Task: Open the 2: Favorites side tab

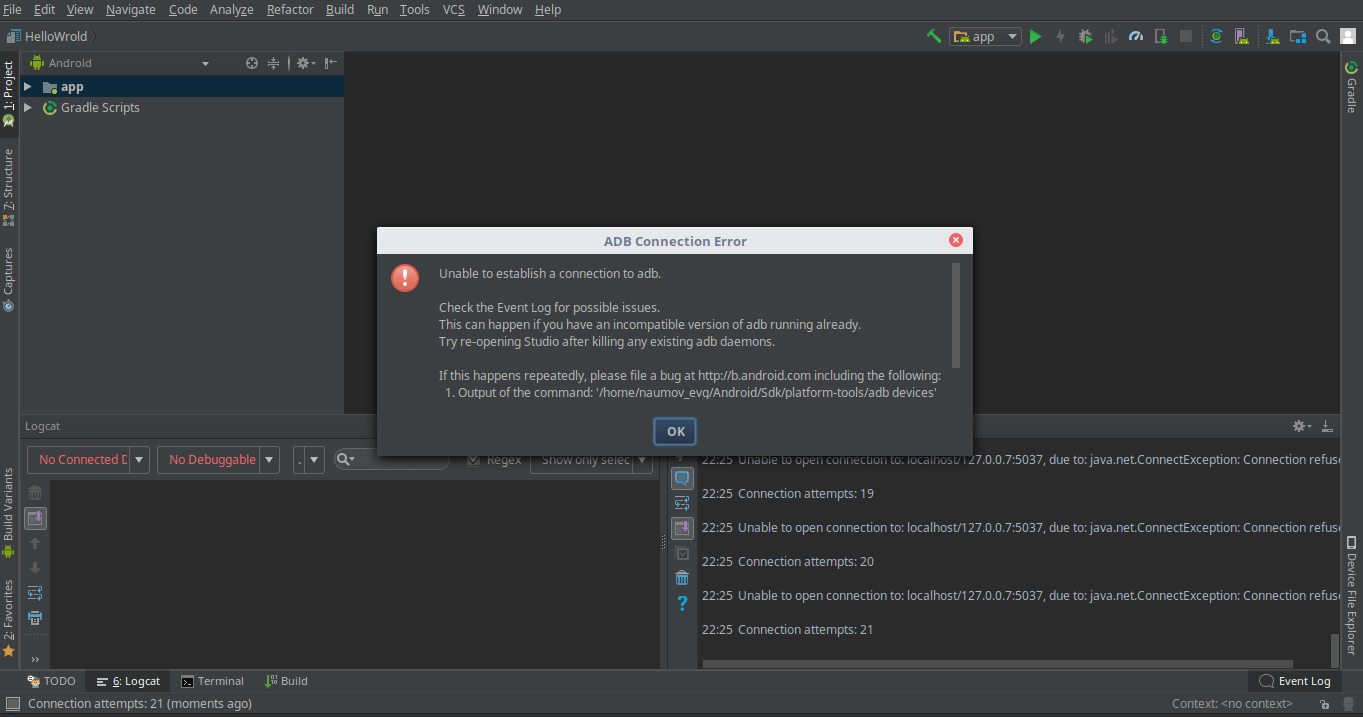Action: 8,617
